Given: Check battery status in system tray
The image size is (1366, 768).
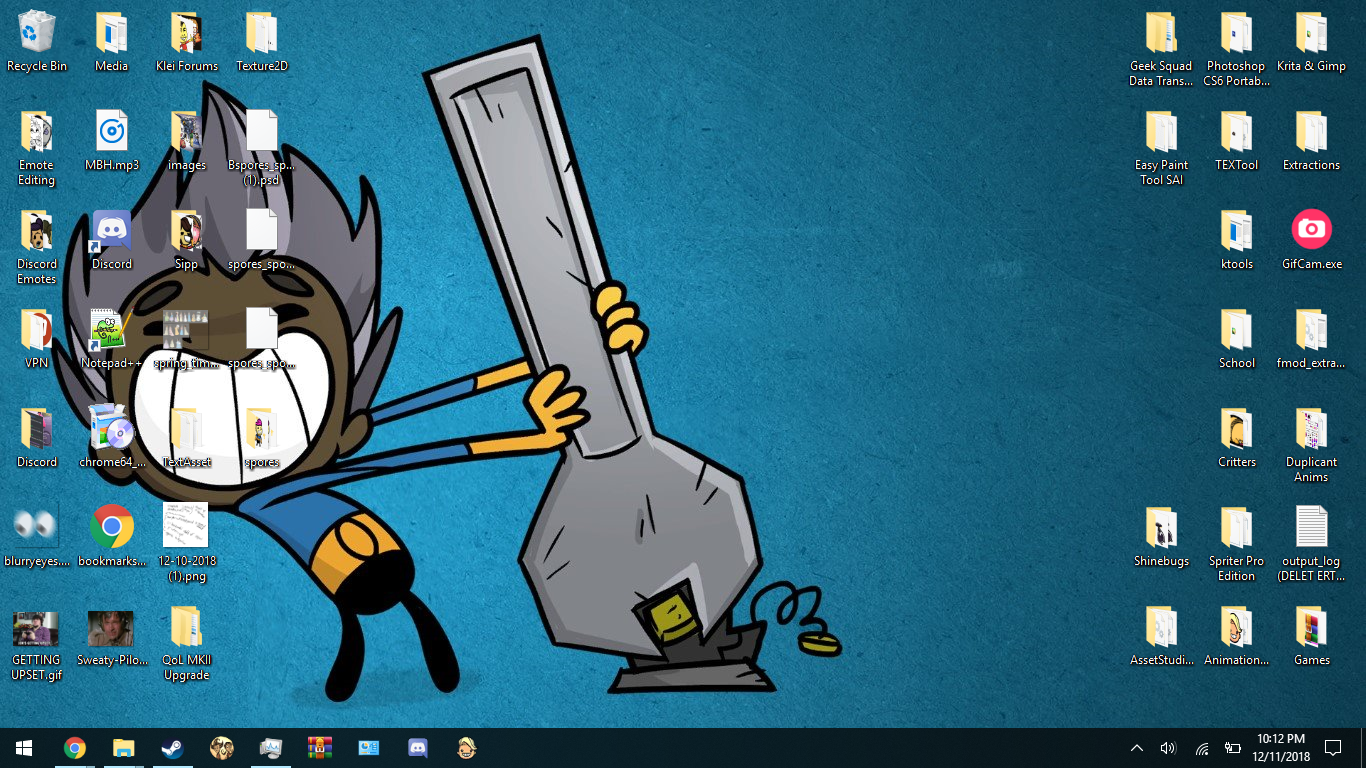Looking at the screenshot, I should pyautogui.click(x=1233, y=748).
